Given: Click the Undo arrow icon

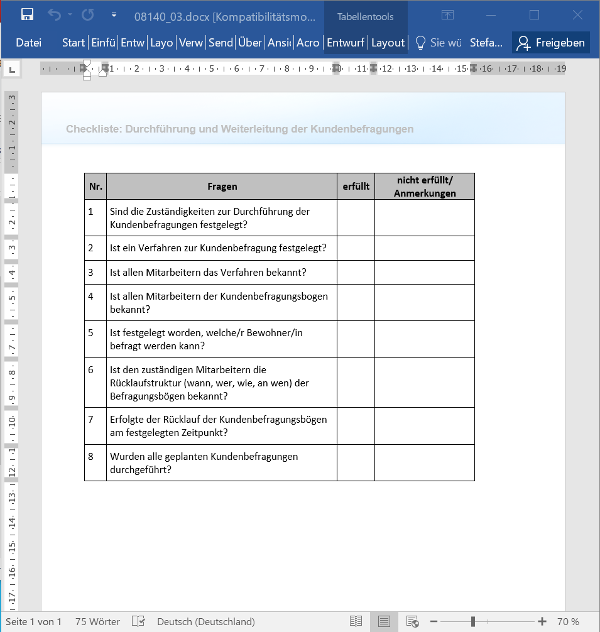Looking at the screenshot, I should 54,15.
